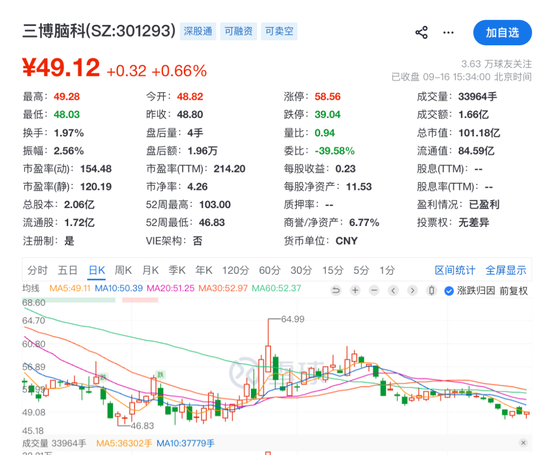550x455 pixels.
Task: Move chart left with left chevron icon
Action: (x=393, y=290)
